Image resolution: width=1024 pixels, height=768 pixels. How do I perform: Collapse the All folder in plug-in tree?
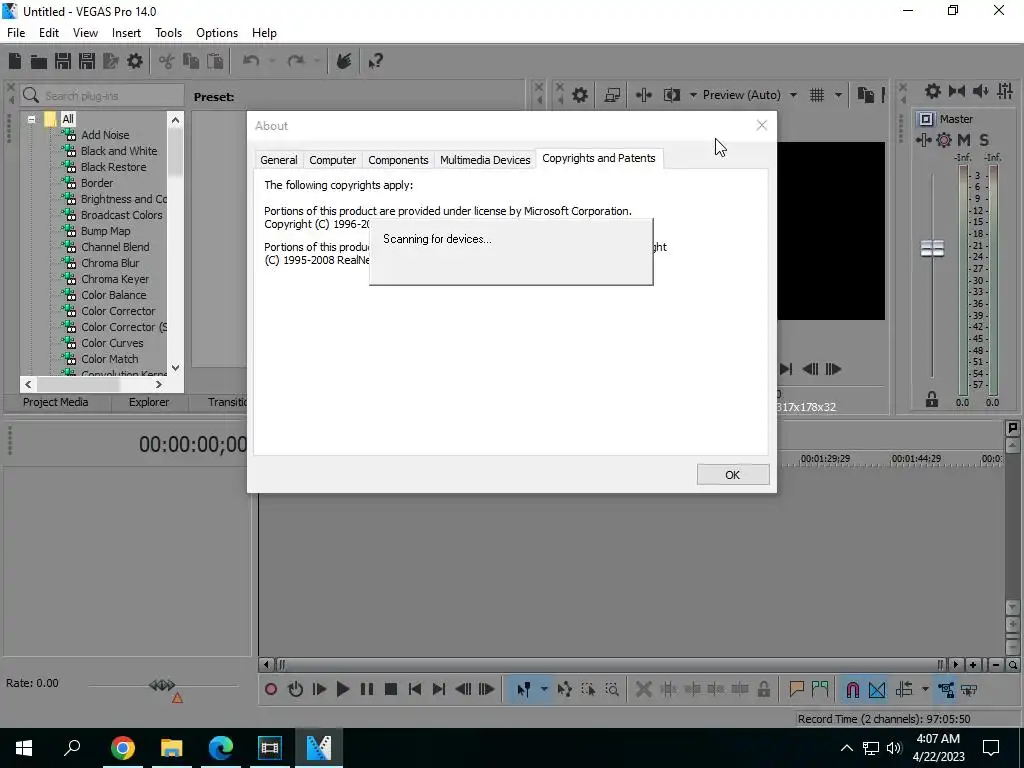click(x=31, y=120)
